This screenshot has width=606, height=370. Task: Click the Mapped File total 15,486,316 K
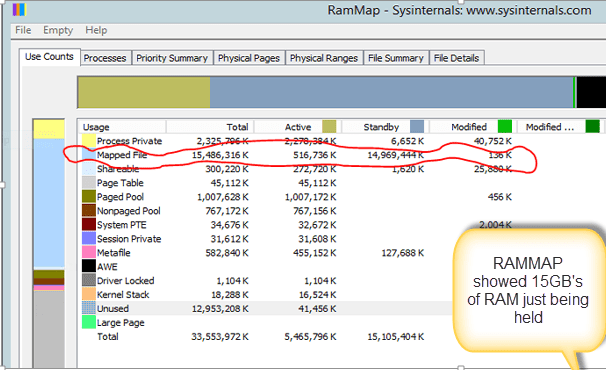tap(220, 155)
